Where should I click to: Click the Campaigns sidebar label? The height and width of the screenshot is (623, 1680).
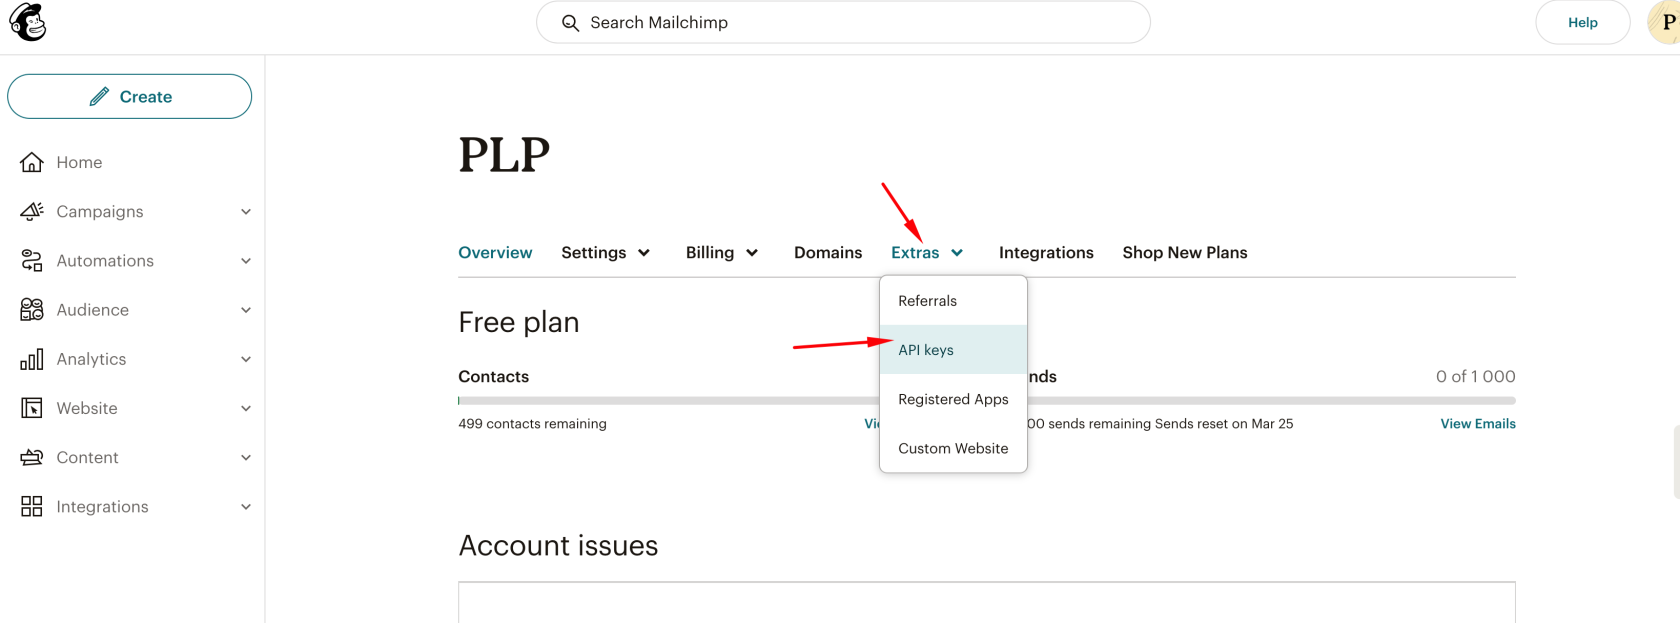click(100, 212)
